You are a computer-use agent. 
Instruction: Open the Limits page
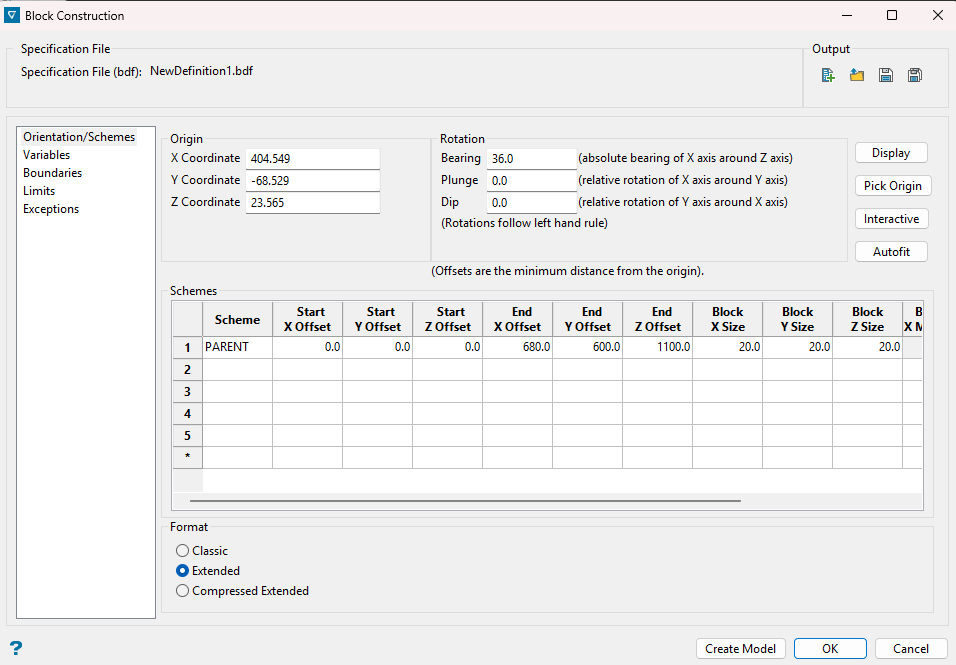click(39, 191)
